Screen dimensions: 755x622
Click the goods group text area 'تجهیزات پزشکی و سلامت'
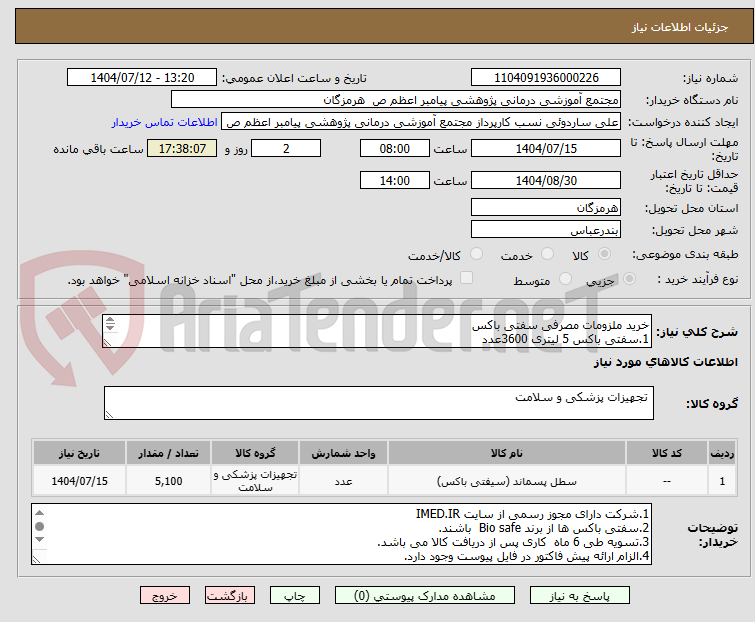[378, 403]
